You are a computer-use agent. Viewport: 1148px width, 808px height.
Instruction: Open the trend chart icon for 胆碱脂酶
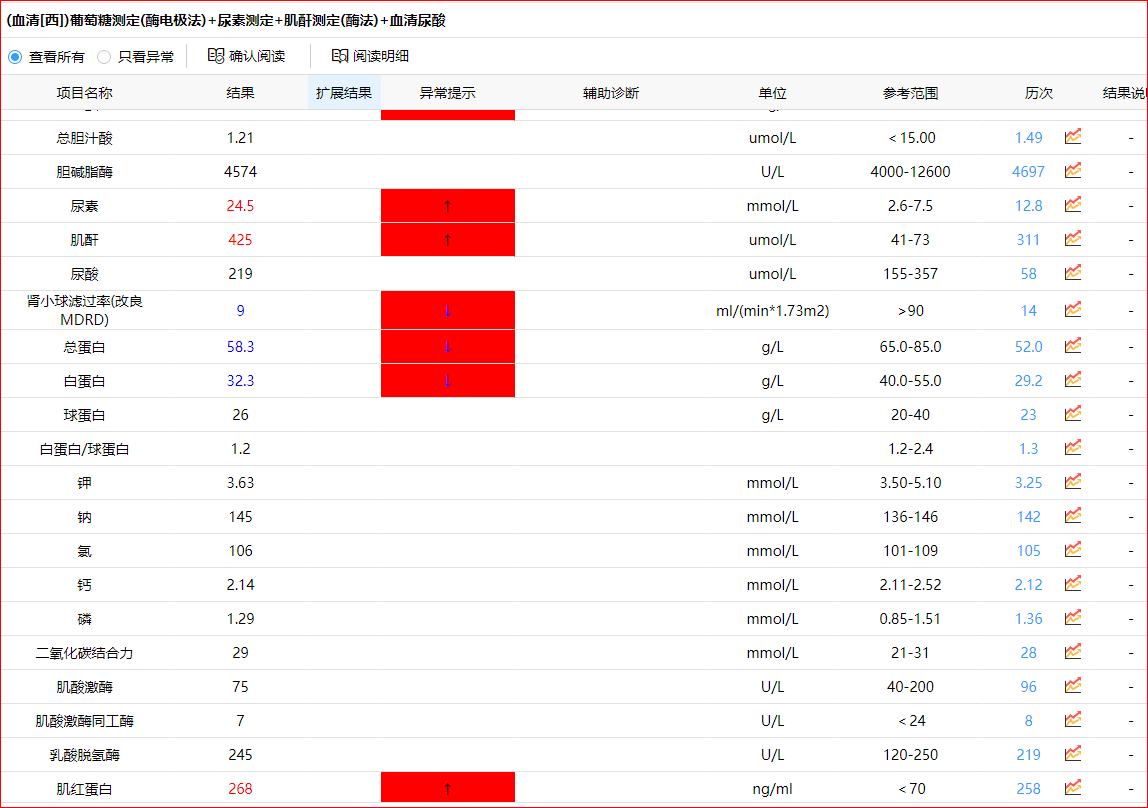[x=1073, y=171]
